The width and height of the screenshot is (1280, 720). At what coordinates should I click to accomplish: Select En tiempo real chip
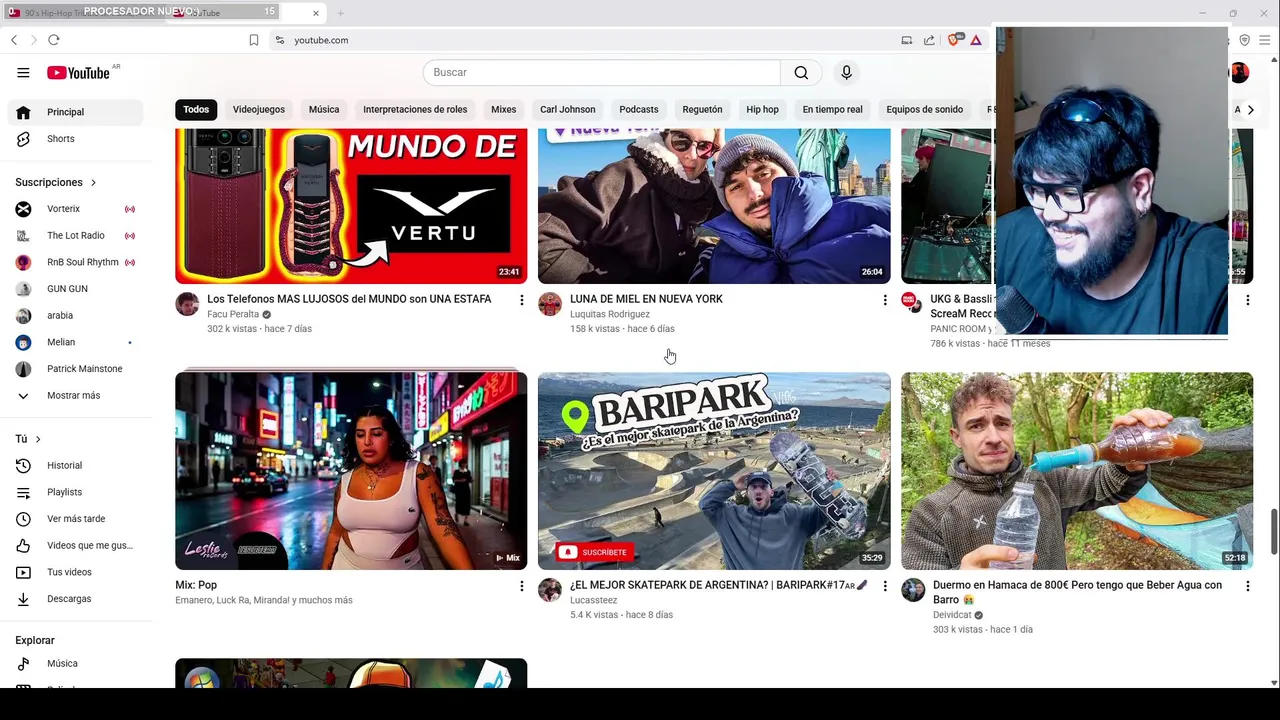pyautogui.click(x=832, y=110)
